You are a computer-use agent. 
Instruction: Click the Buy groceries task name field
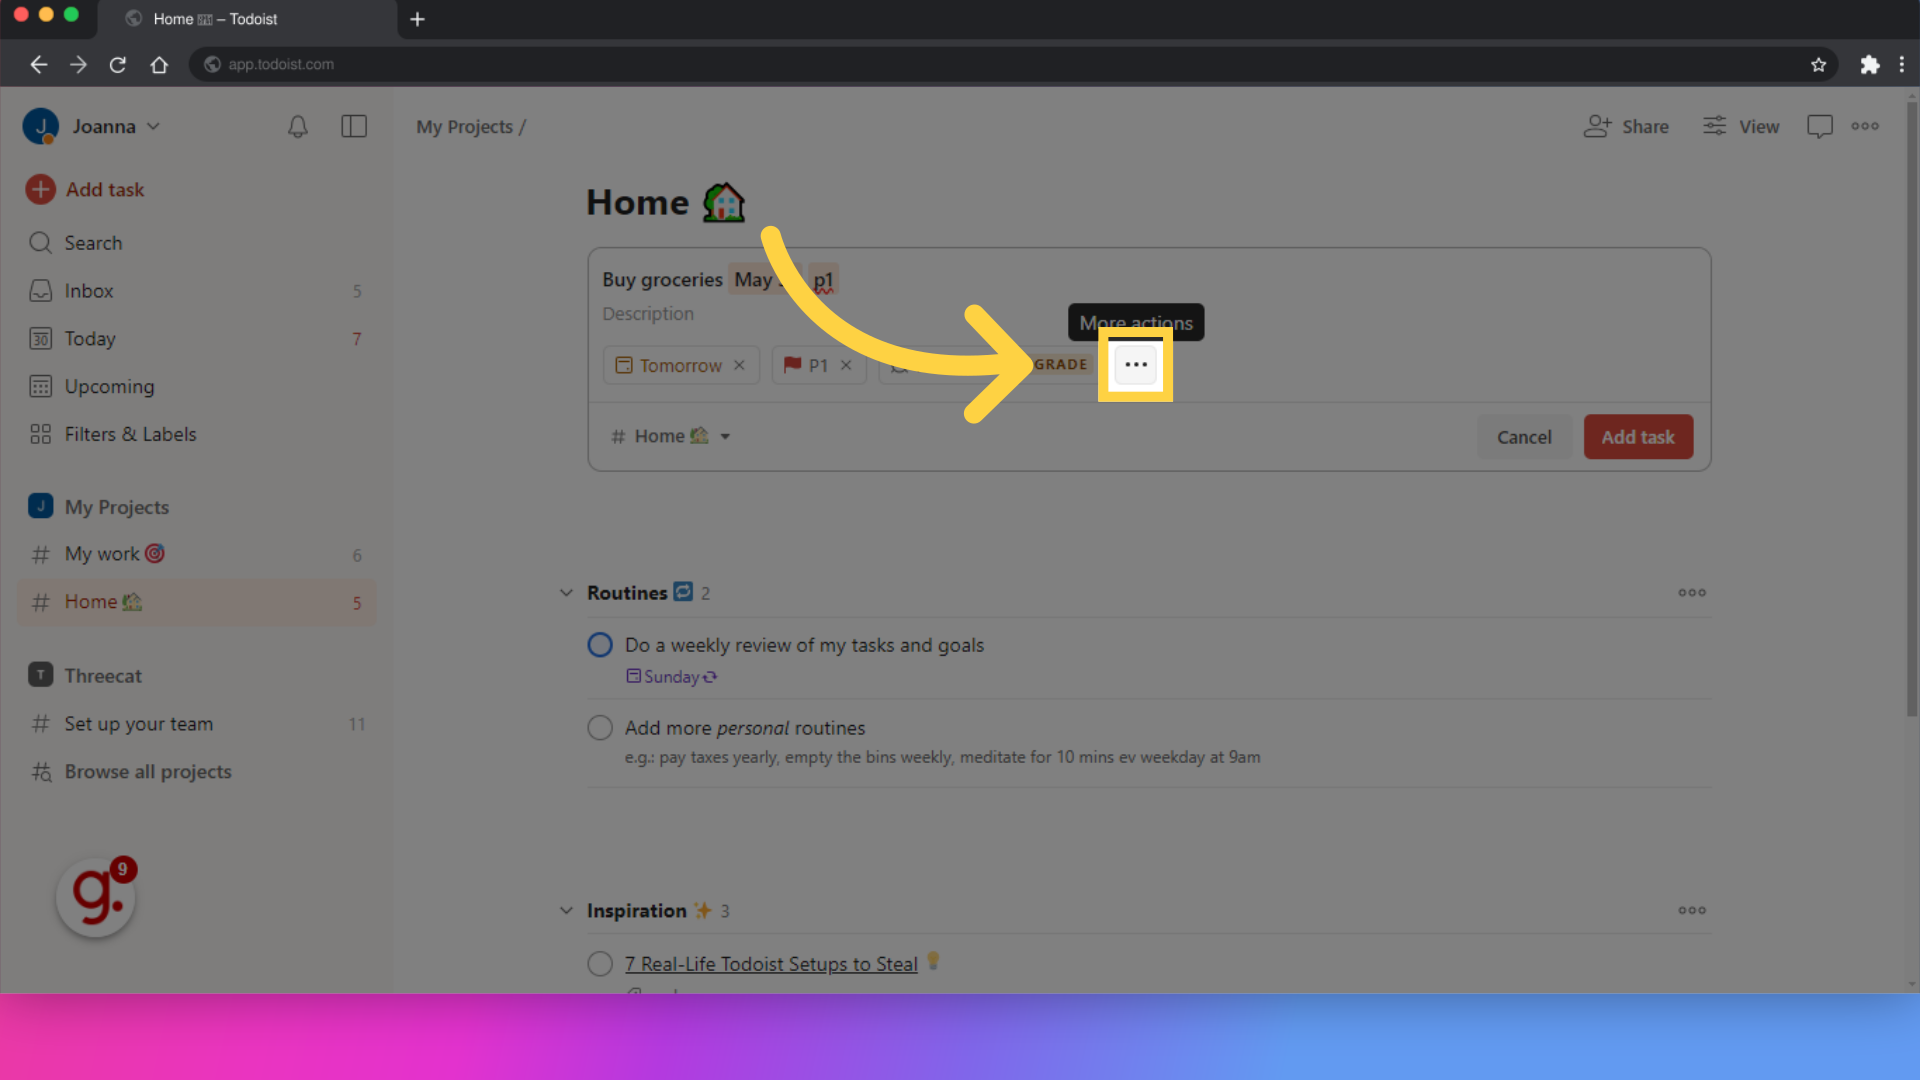[x=662, y=280]
